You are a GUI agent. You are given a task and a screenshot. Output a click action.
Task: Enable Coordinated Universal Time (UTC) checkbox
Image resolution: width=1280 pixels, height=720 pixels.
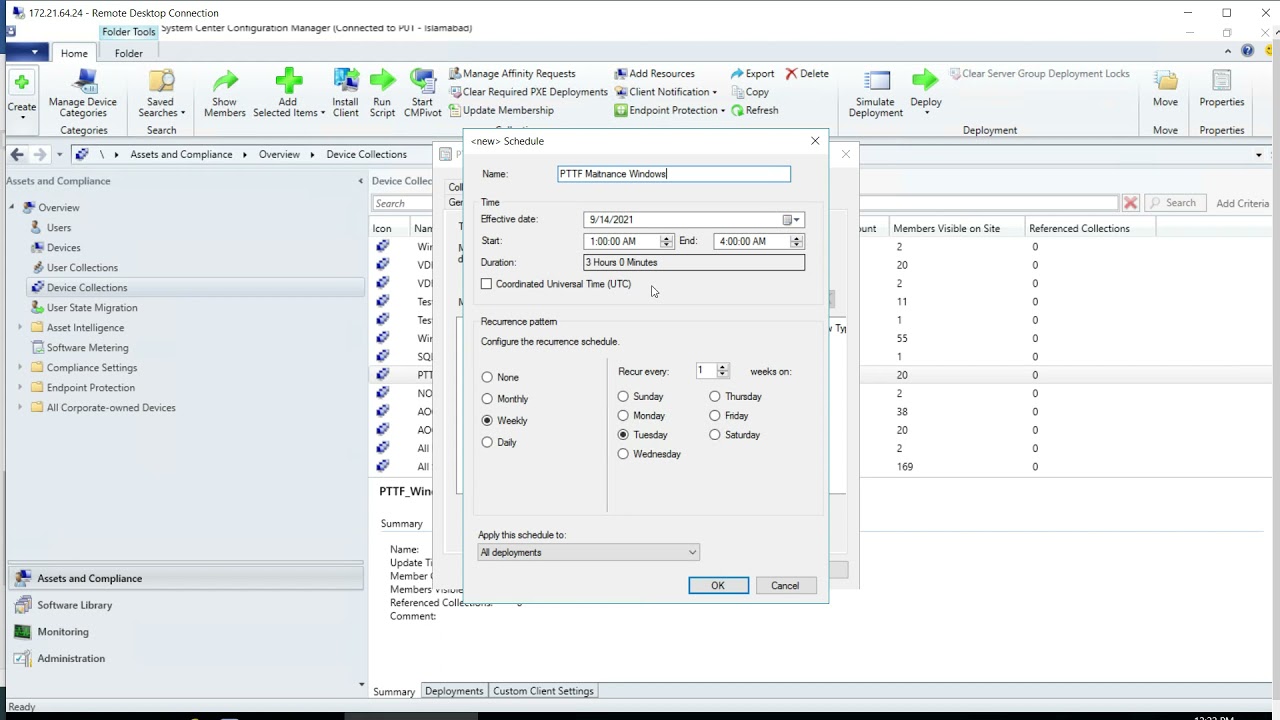point(487,284)
